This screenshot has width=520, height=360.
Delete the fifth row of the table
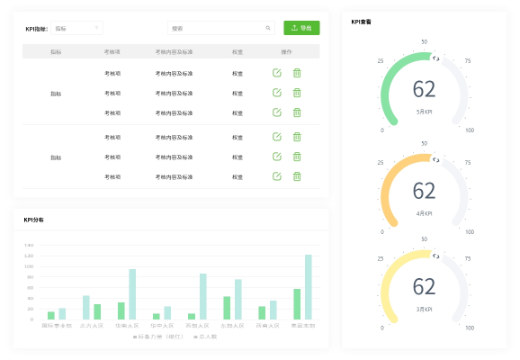point(297,156)
